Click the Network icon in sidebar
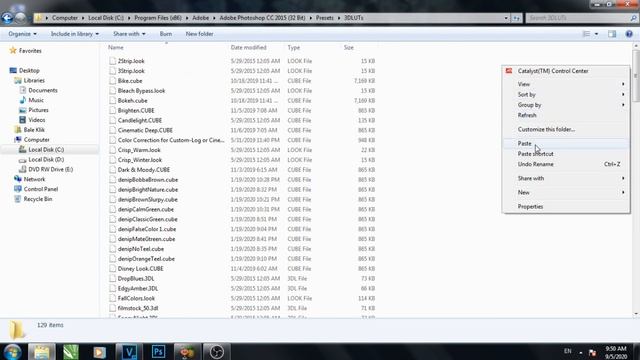This screenshot has width=640, height=360. (x=18, y=179)
